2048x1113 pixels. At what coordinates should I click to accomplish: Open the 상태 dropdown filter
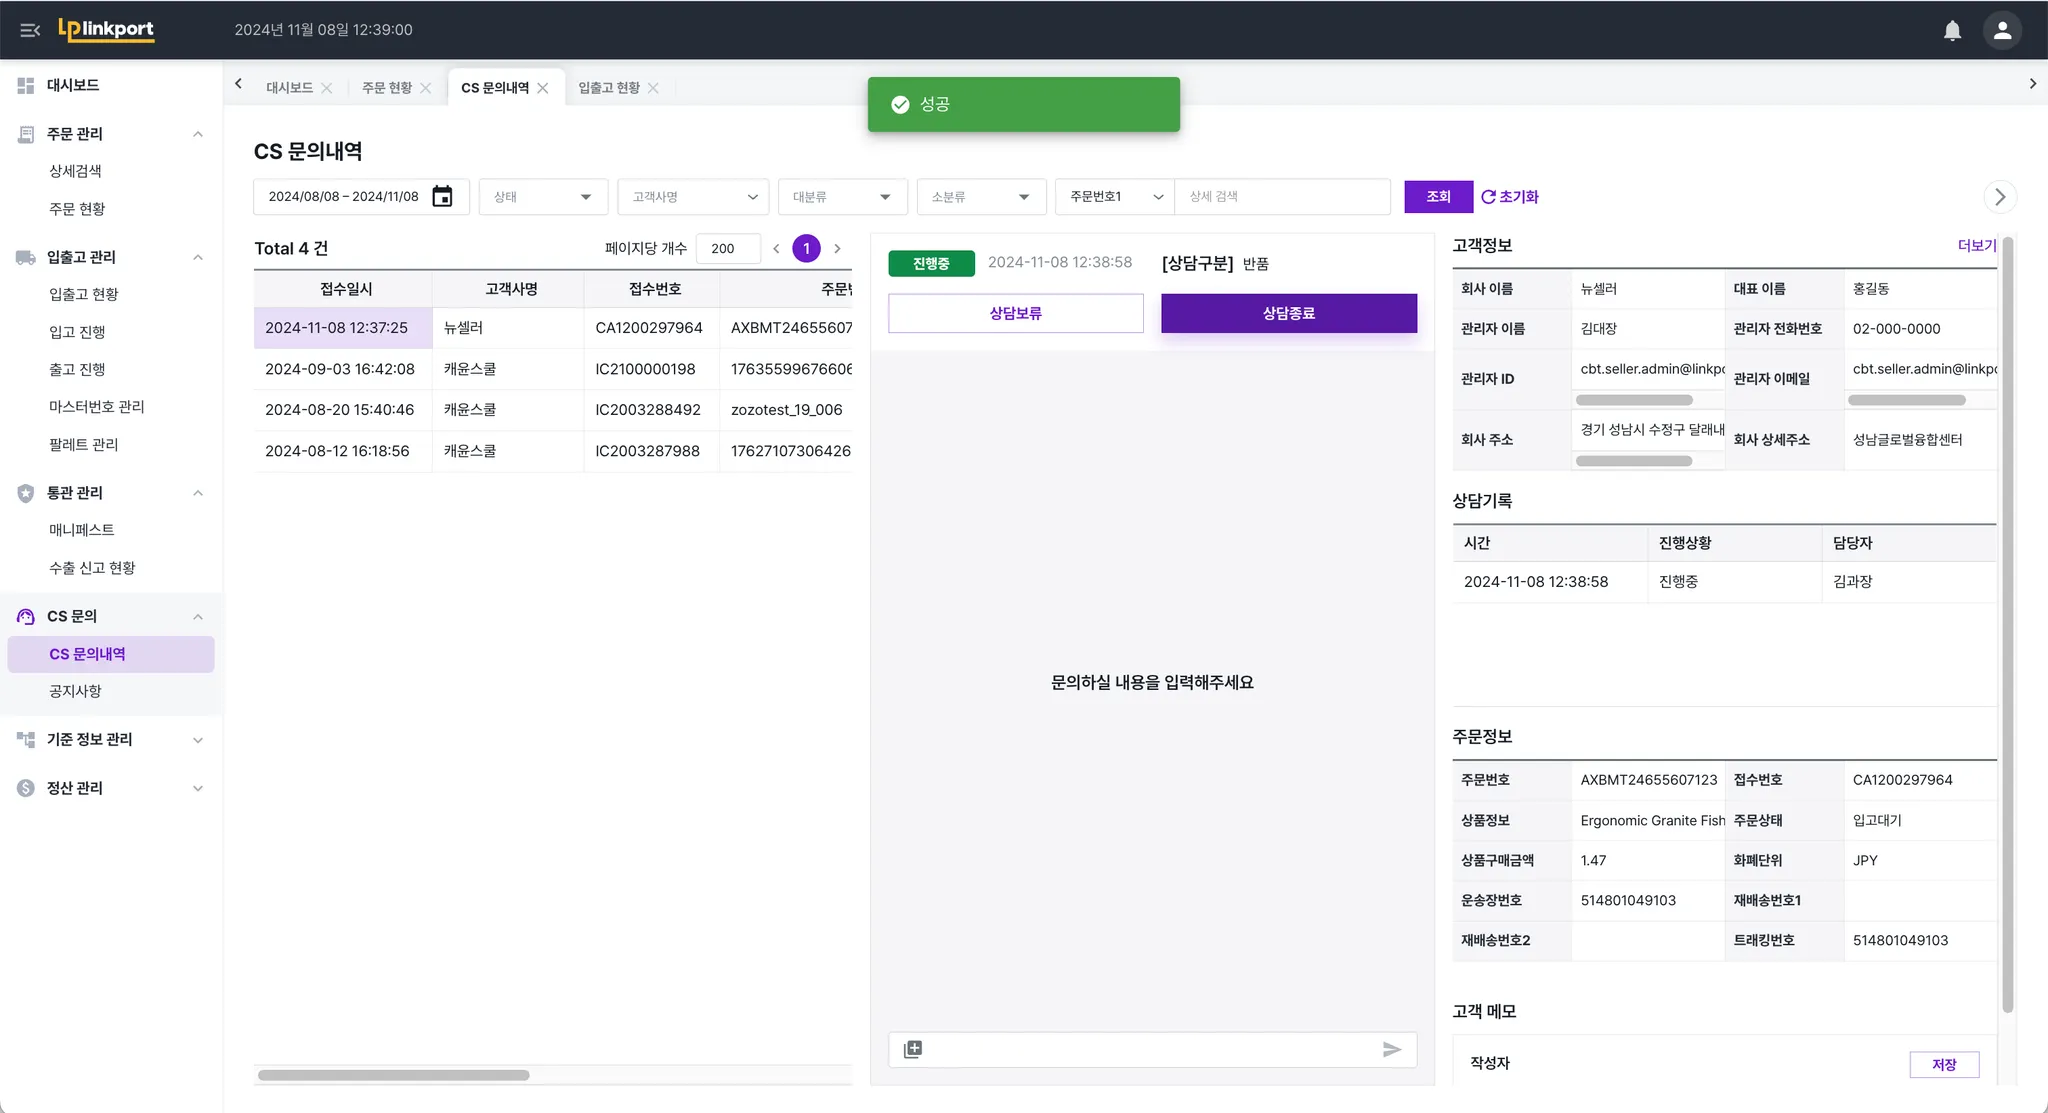[543, 197]
